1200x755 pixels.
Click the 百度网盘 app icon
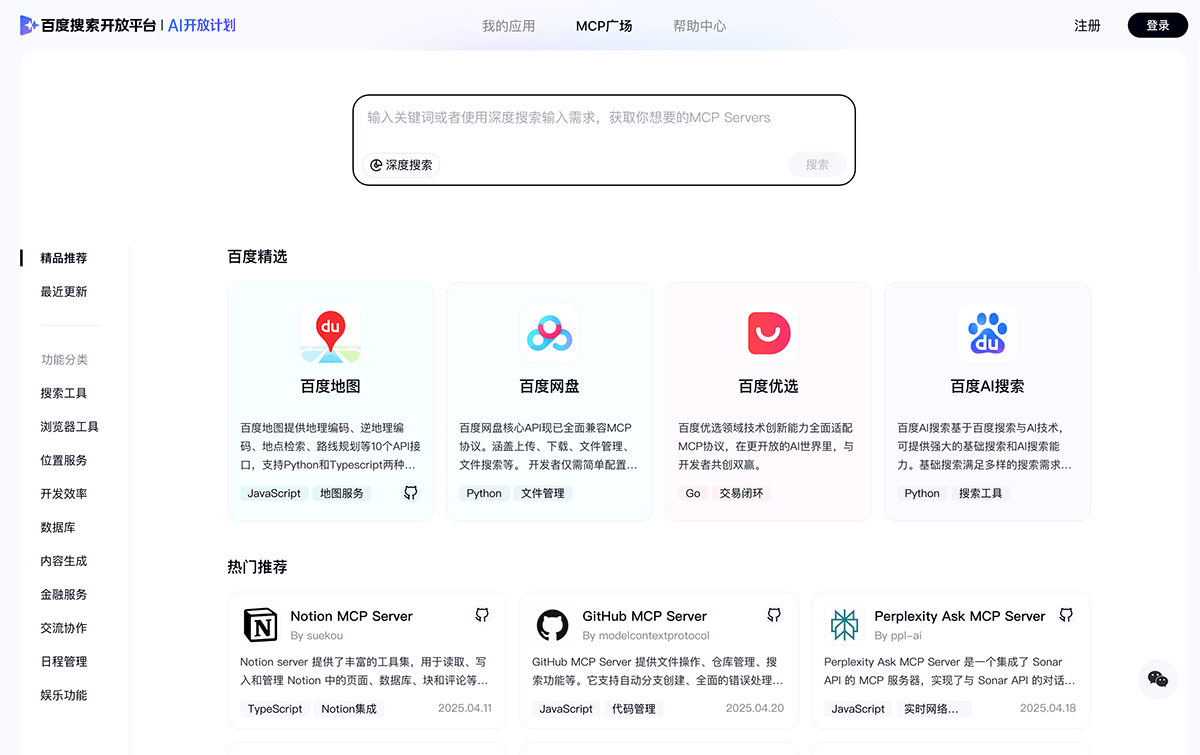click(549, 333)
